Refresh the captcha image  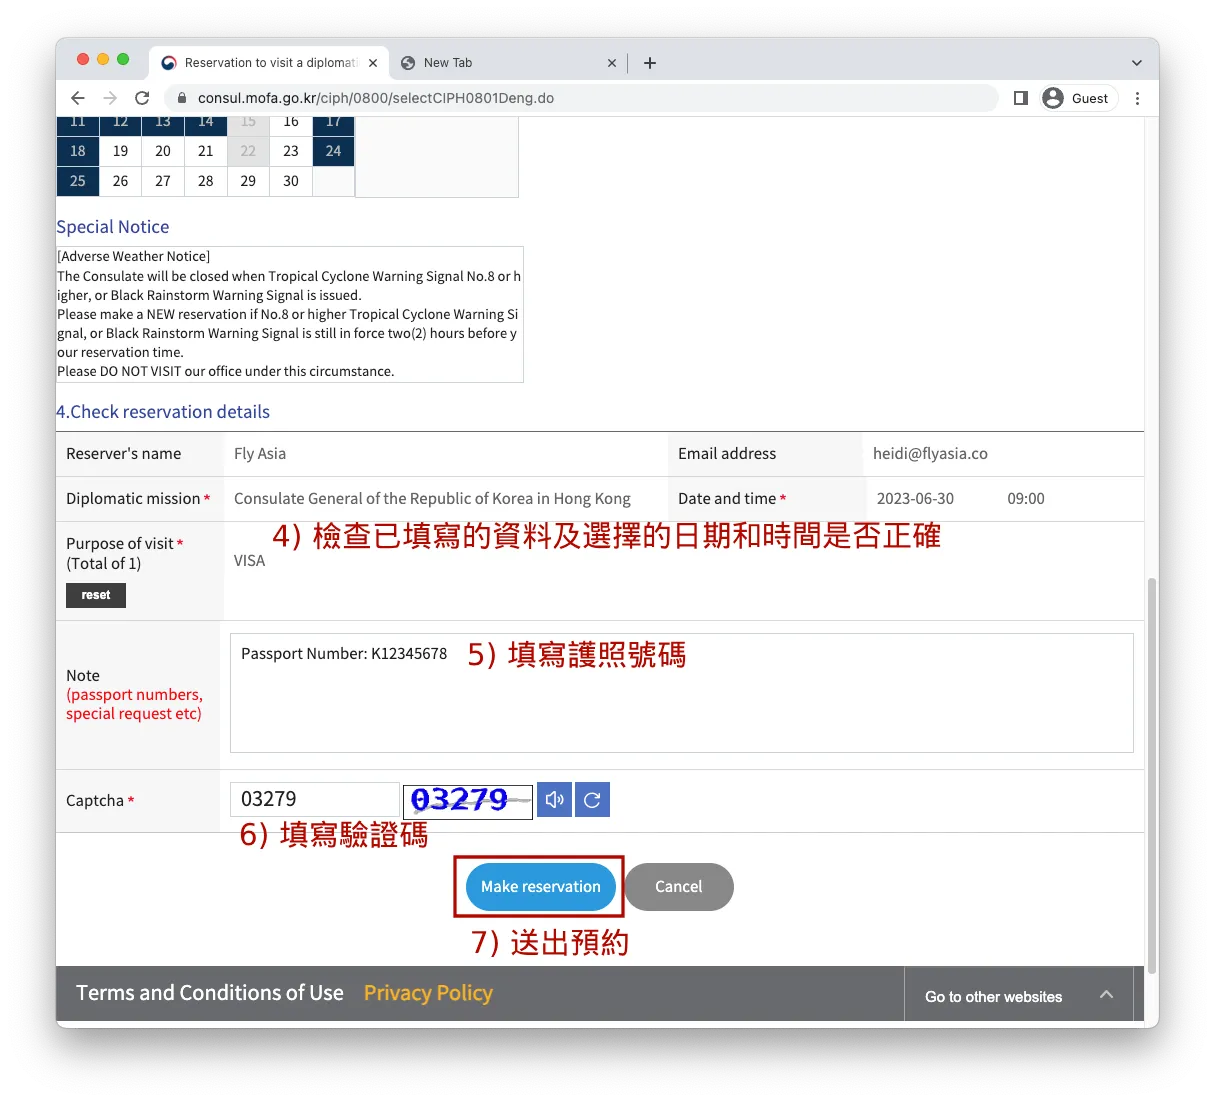tap(592, 799)
